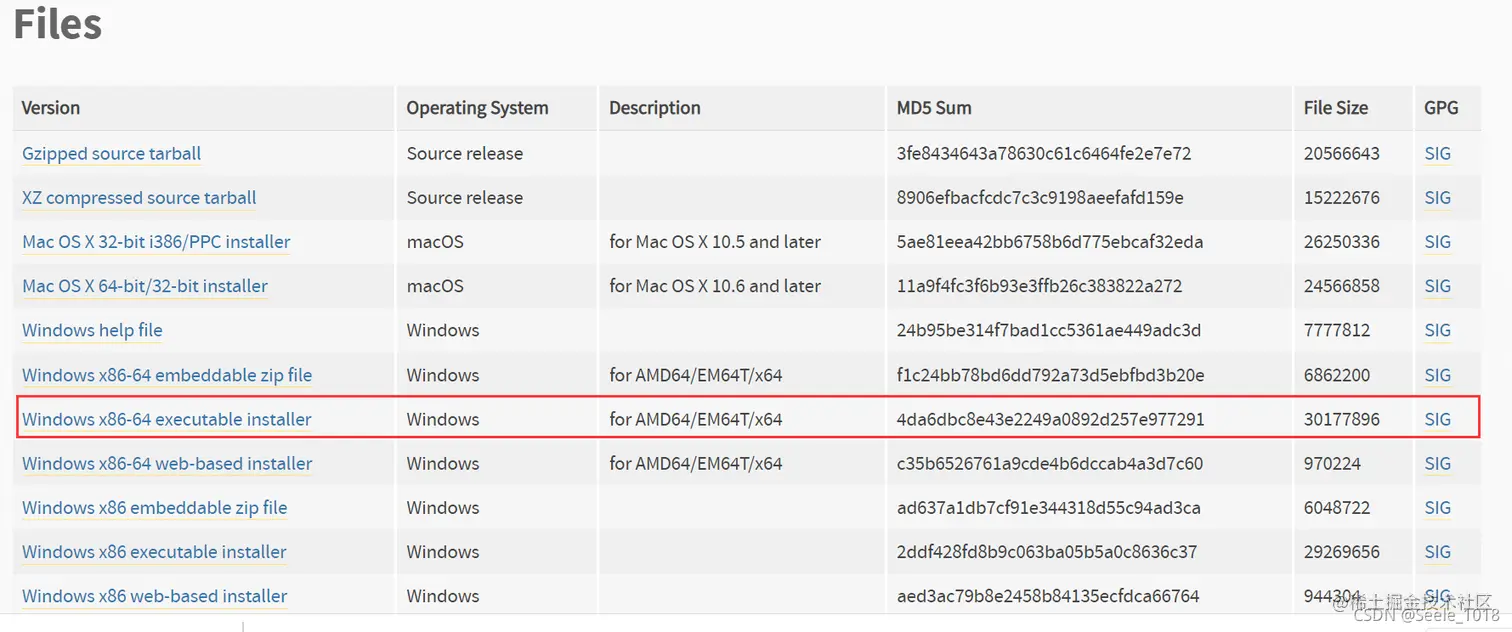Open SIG link for x86 executable installer
This screenshot has height=632, width=1512.
[x=1437, y=551]
